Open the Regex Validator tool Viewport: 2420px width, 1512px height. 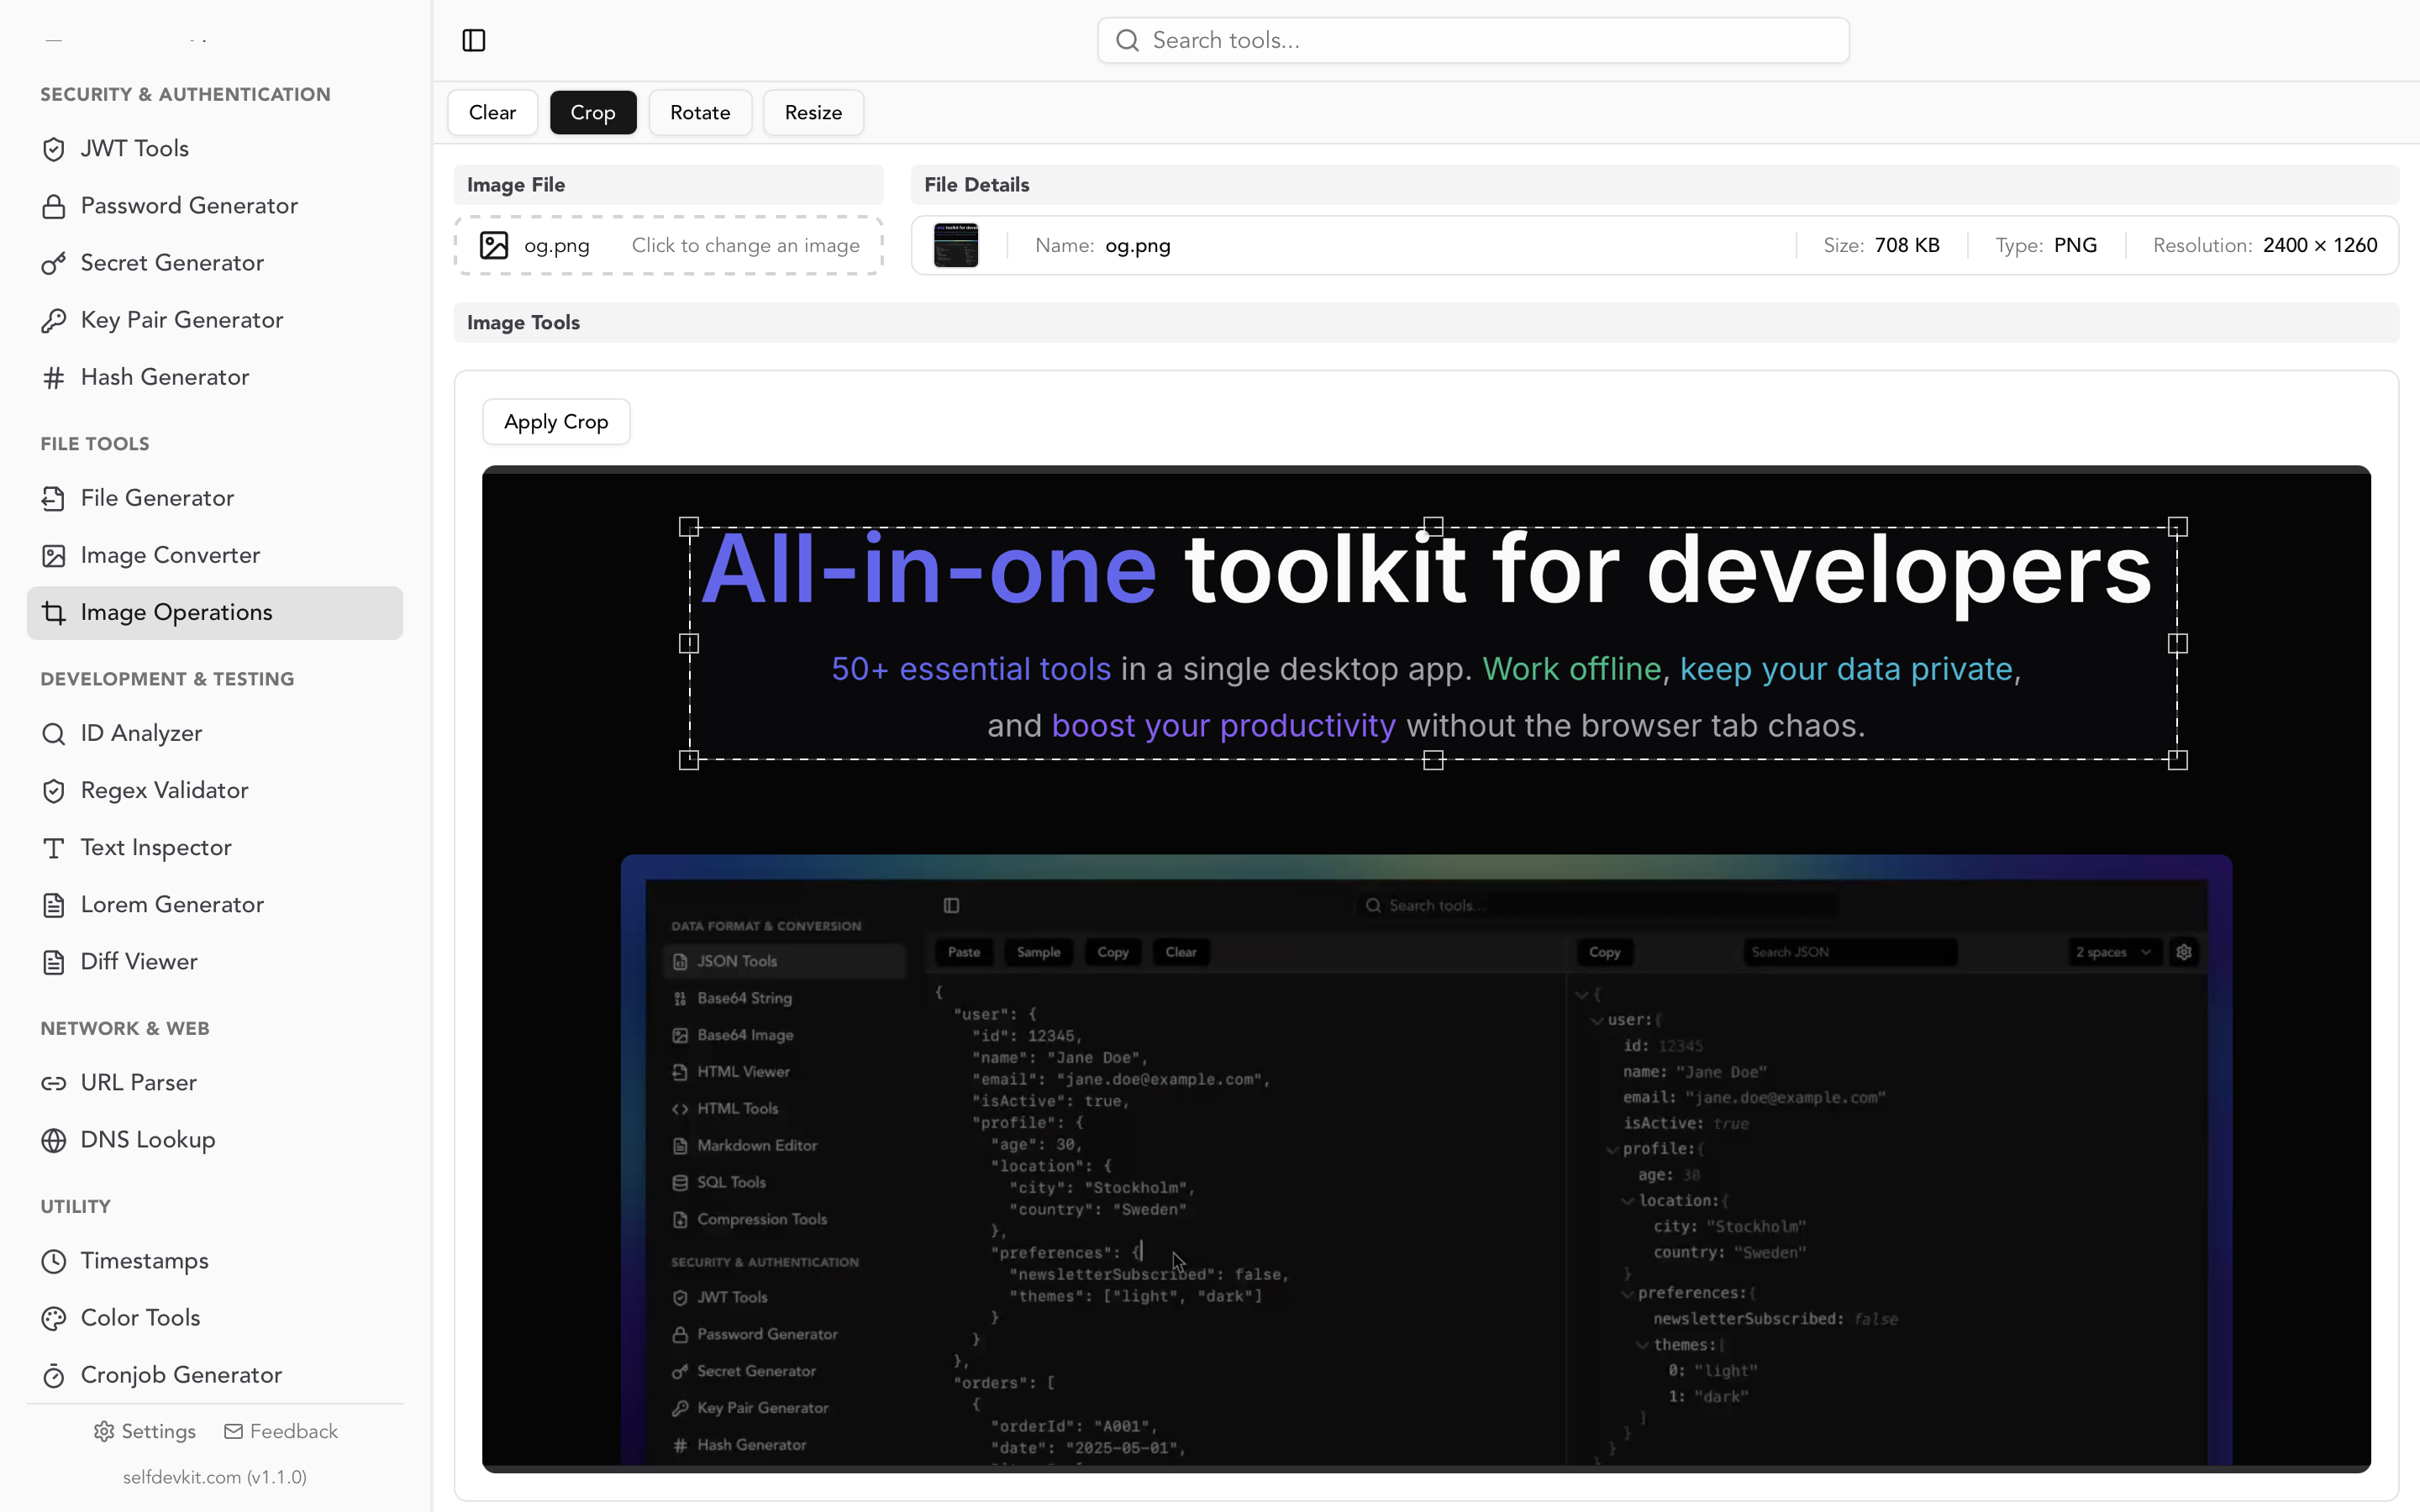pos(215,790)
